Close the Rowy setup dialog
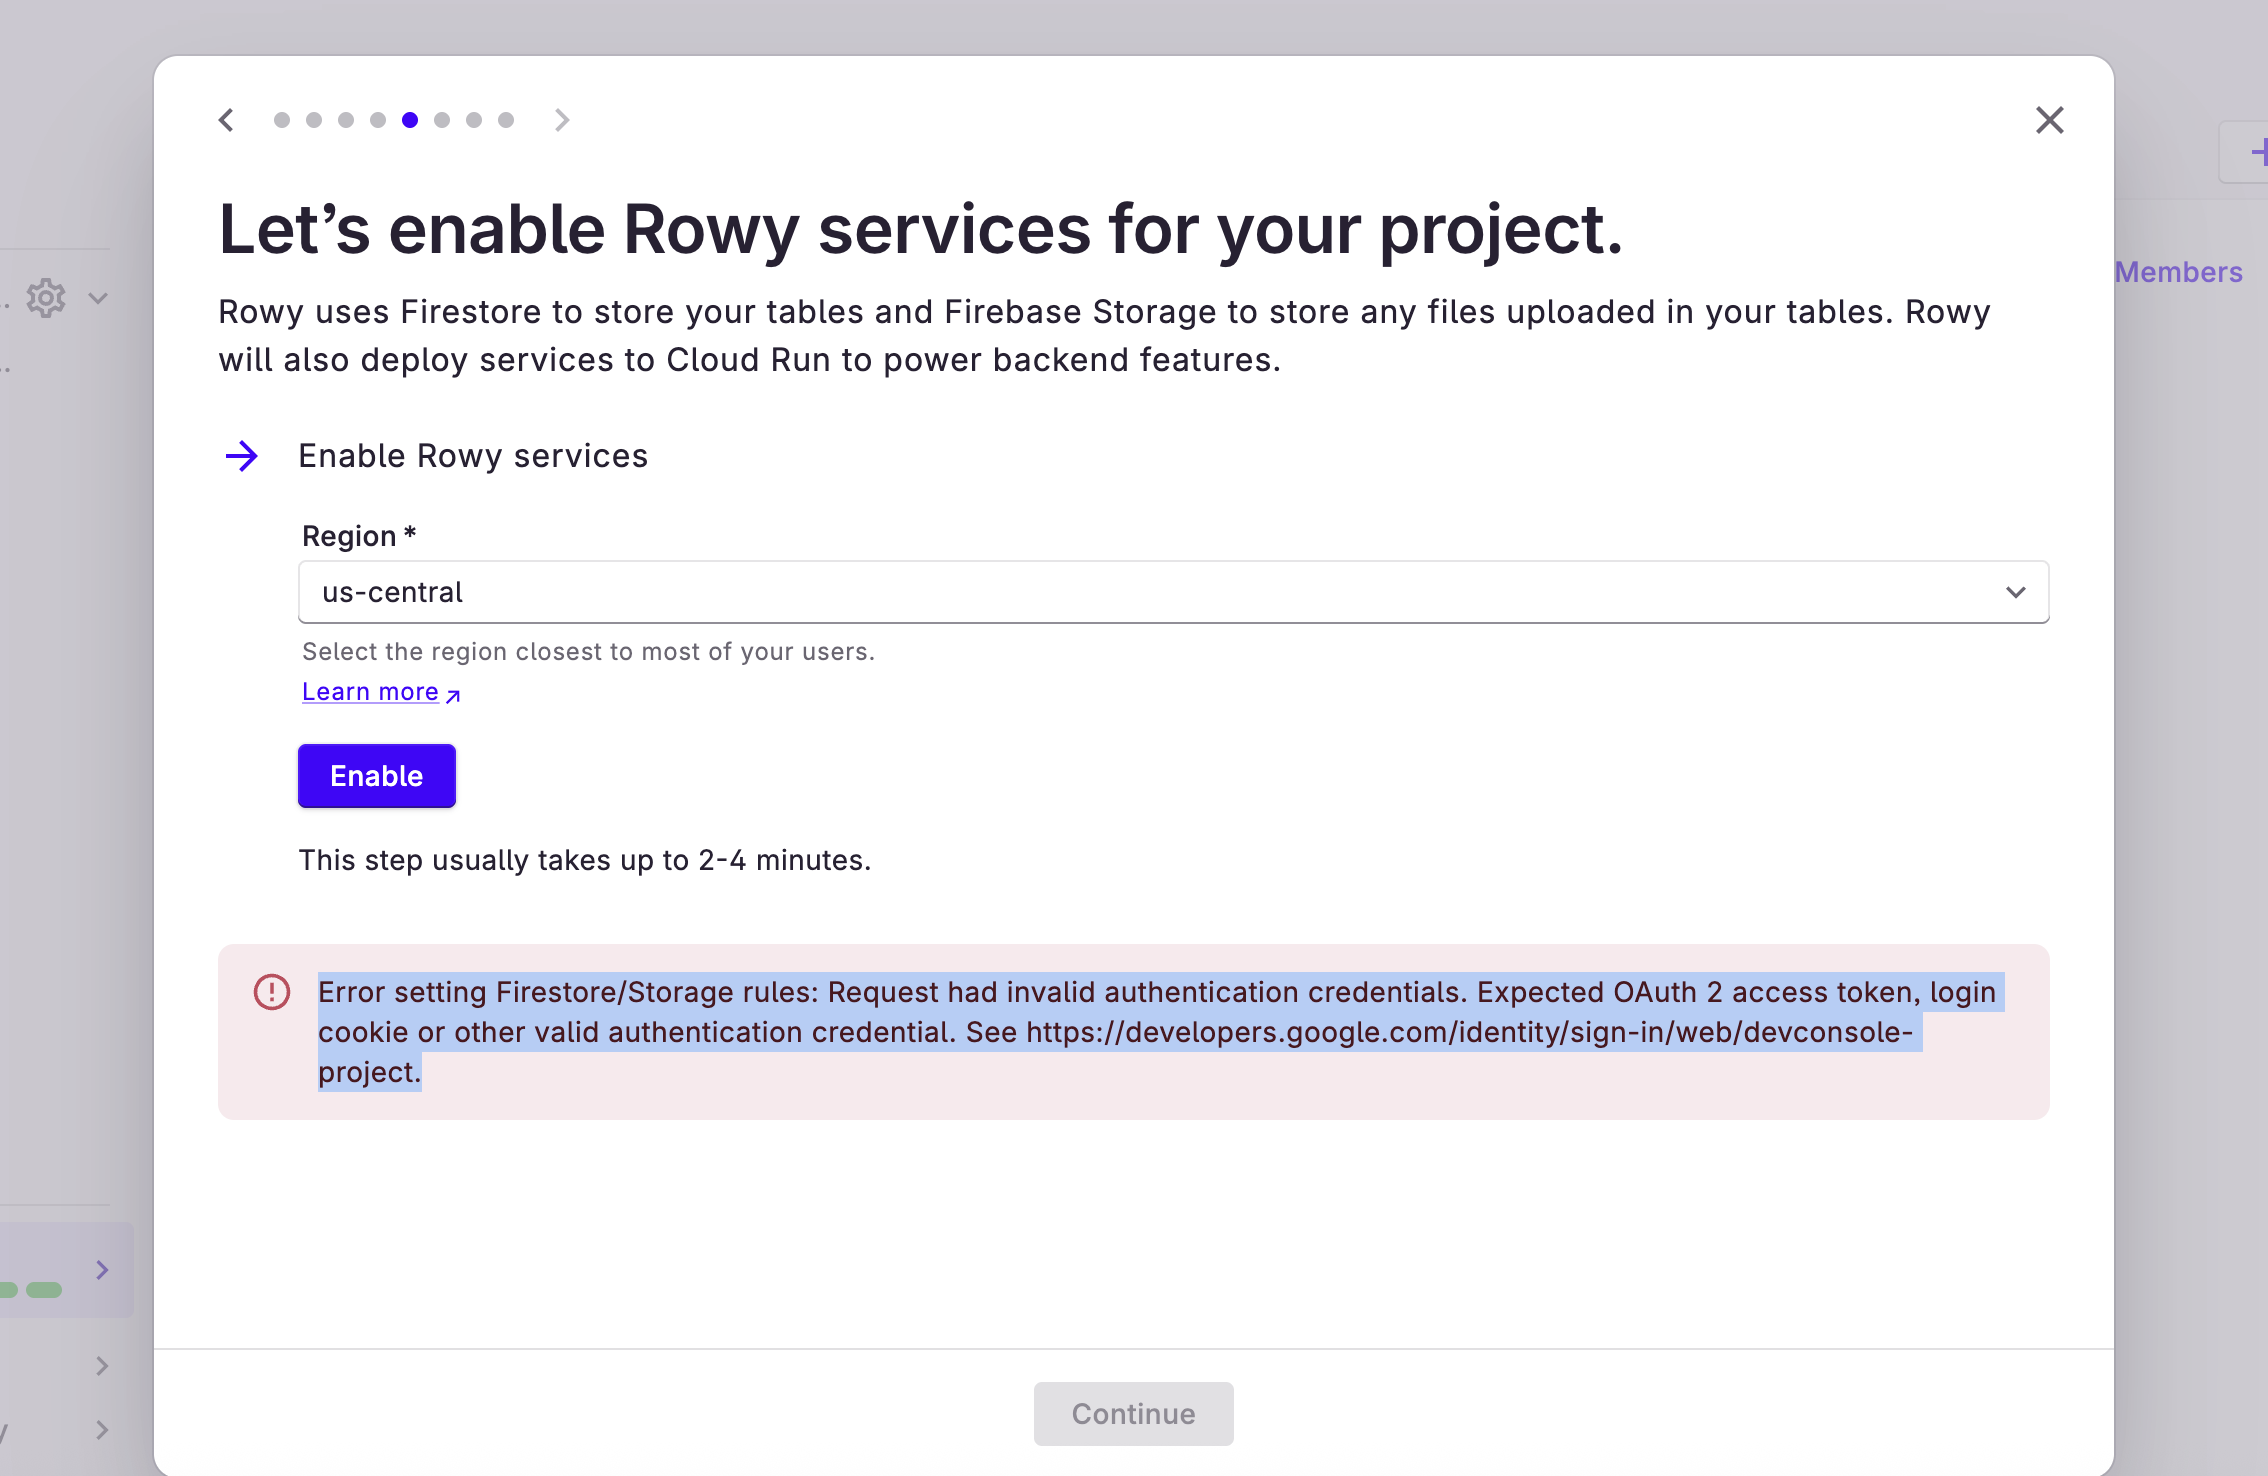The image size is (2268, 1476). coord(2050,120)
